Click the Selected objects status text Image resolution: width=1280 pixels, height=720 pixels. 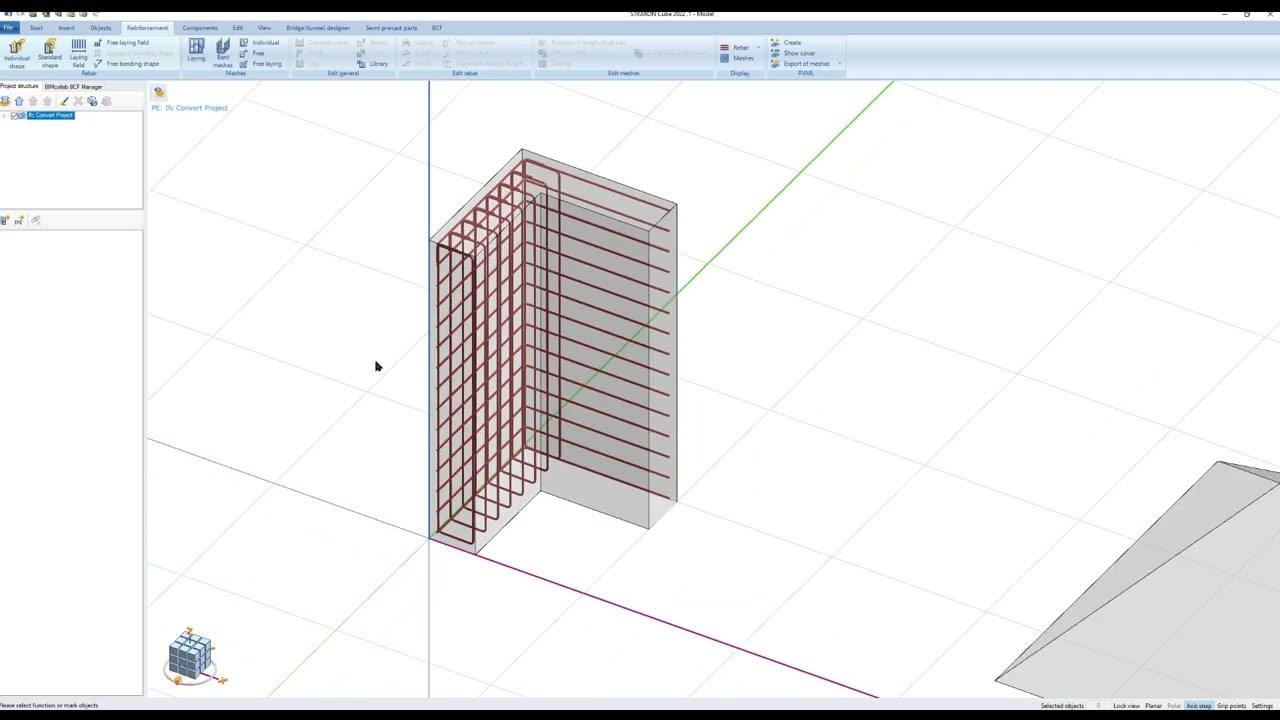click(x=1062, y=706)
